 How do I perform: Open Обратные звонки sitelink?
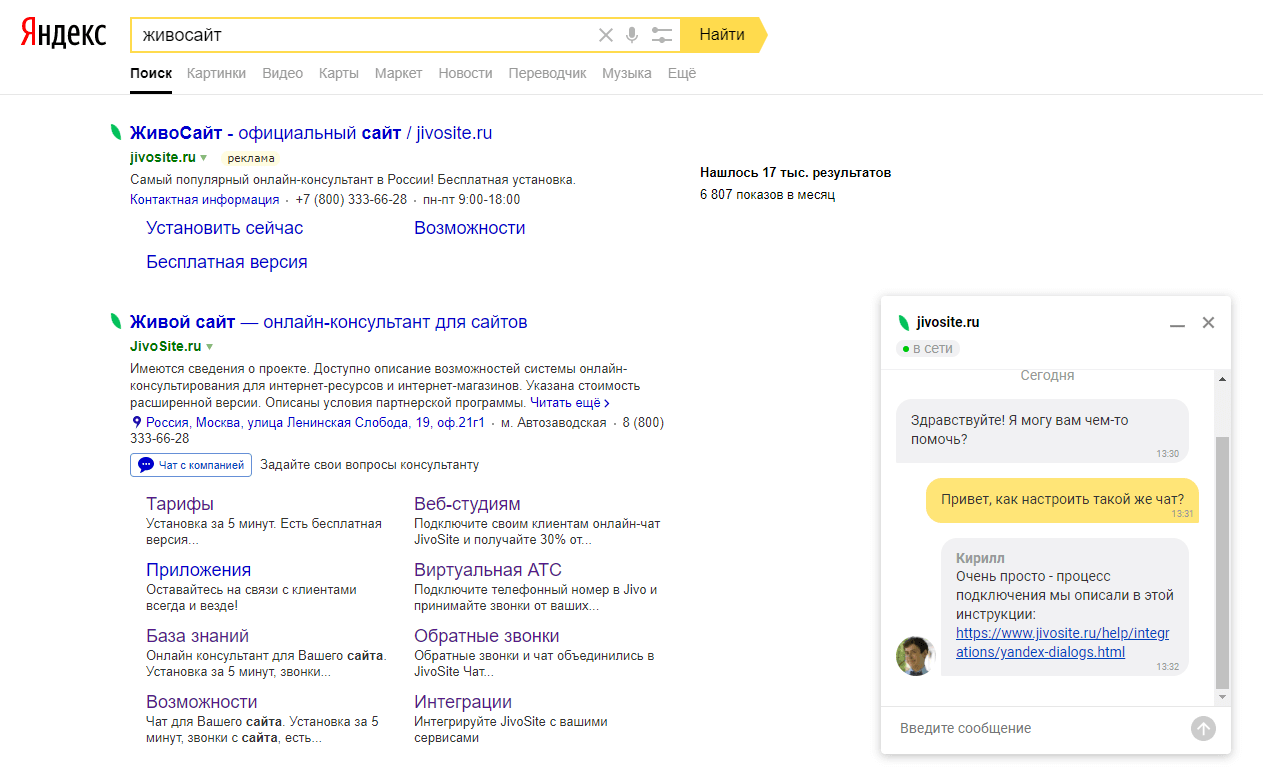(x=487, y=636)
